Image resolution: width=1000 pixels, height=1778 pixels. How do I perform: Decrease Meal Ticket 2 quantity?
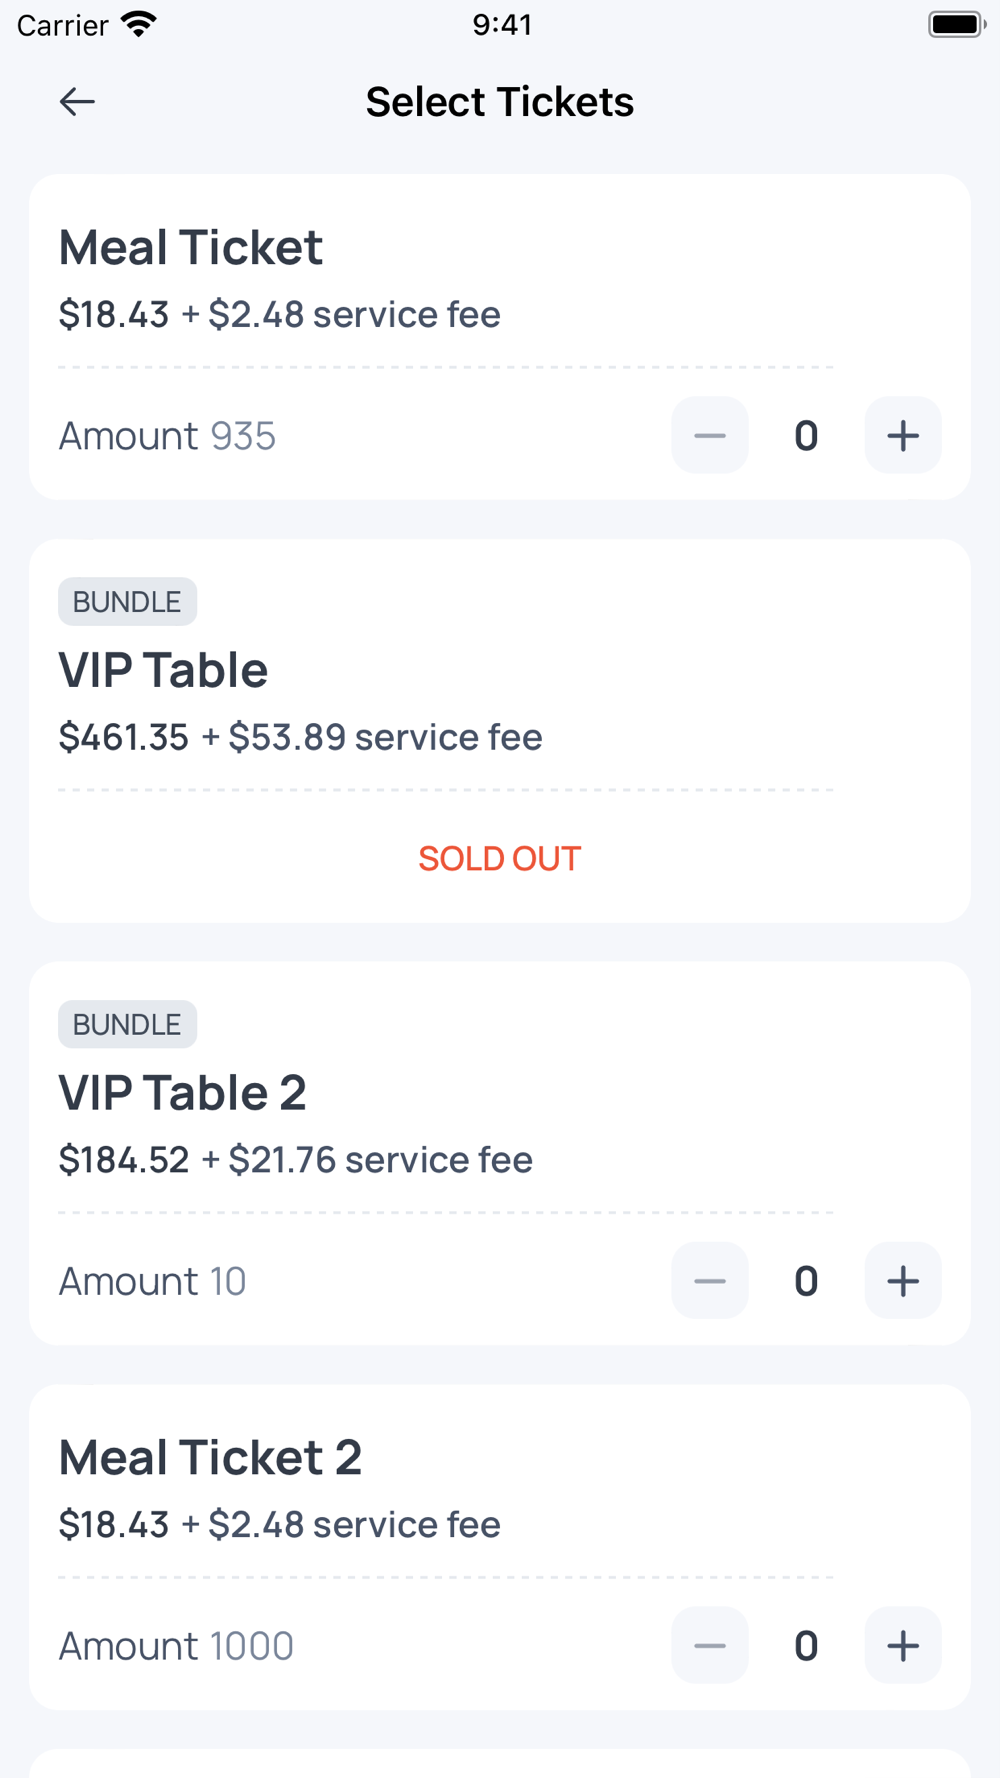click(x=709, y=1646)
